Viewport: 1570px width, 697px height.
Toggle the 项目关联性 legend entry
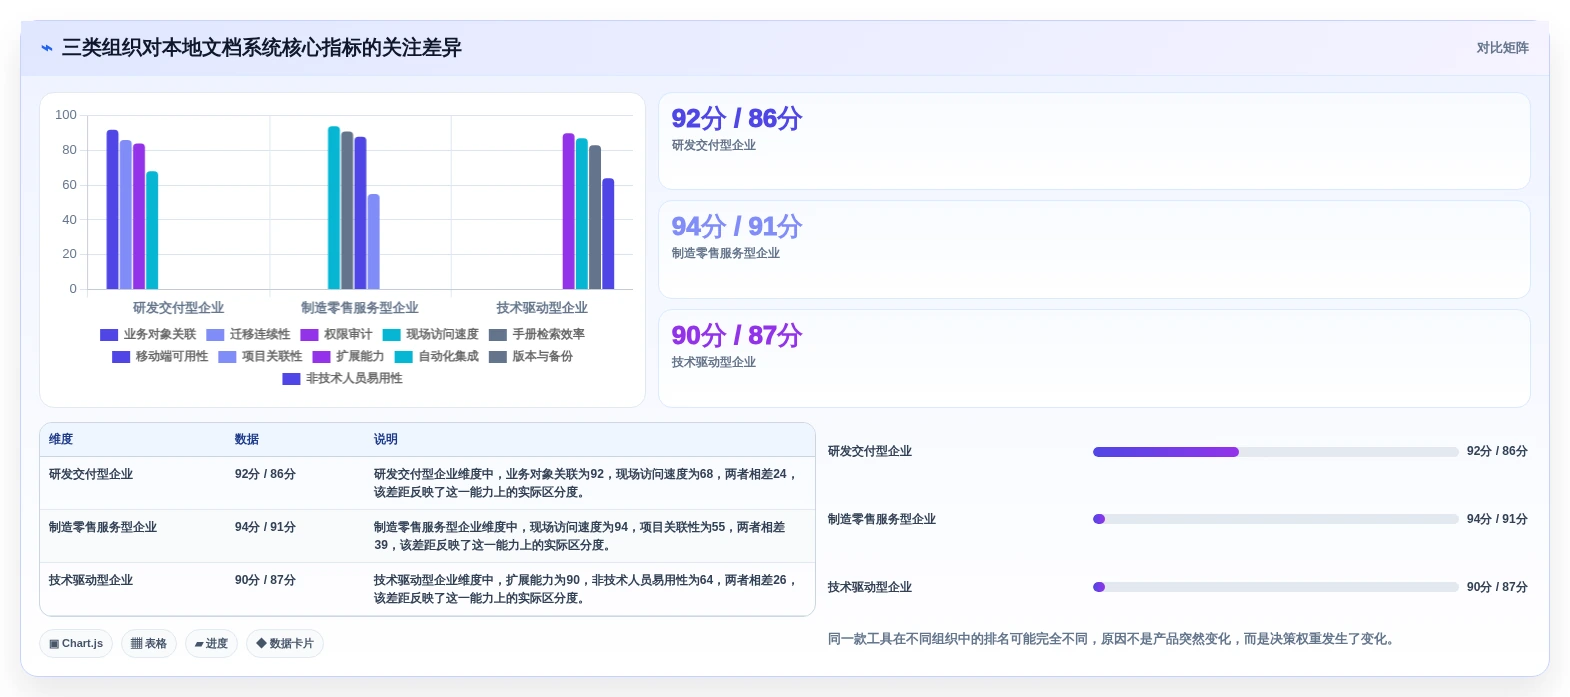(260, 357)
